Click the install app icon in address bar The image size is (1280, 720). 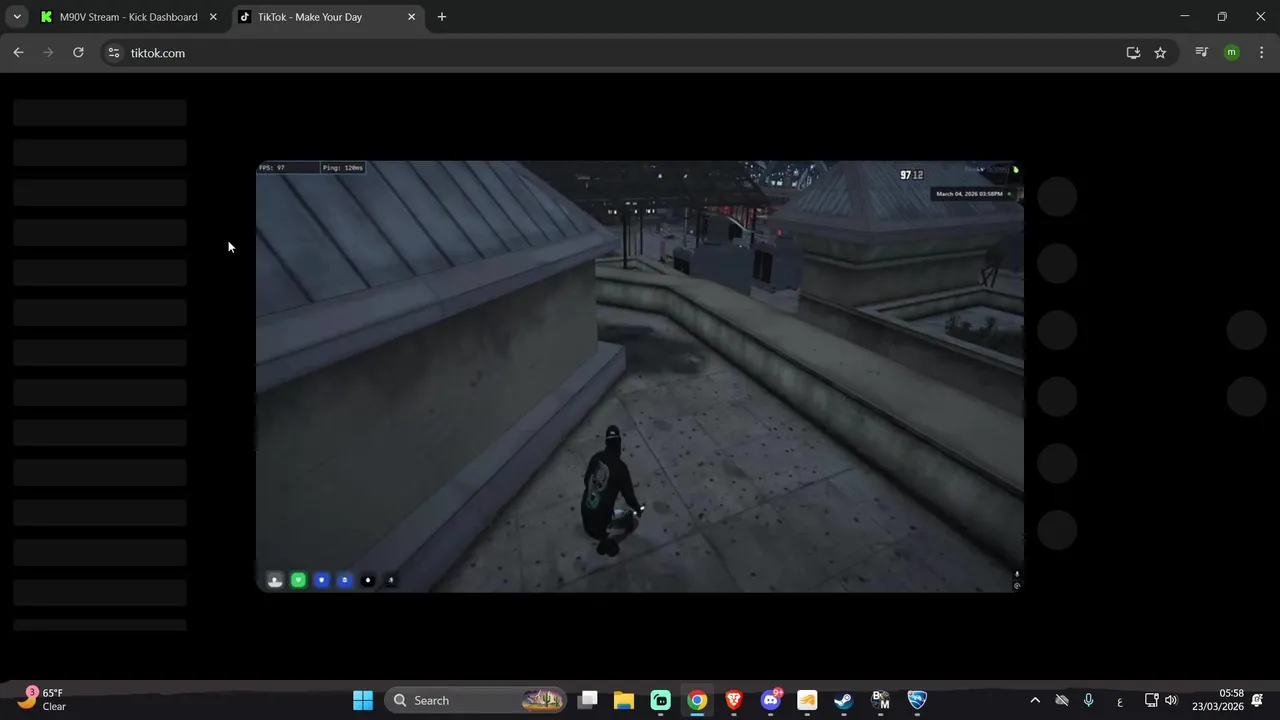pos(1133,53)
